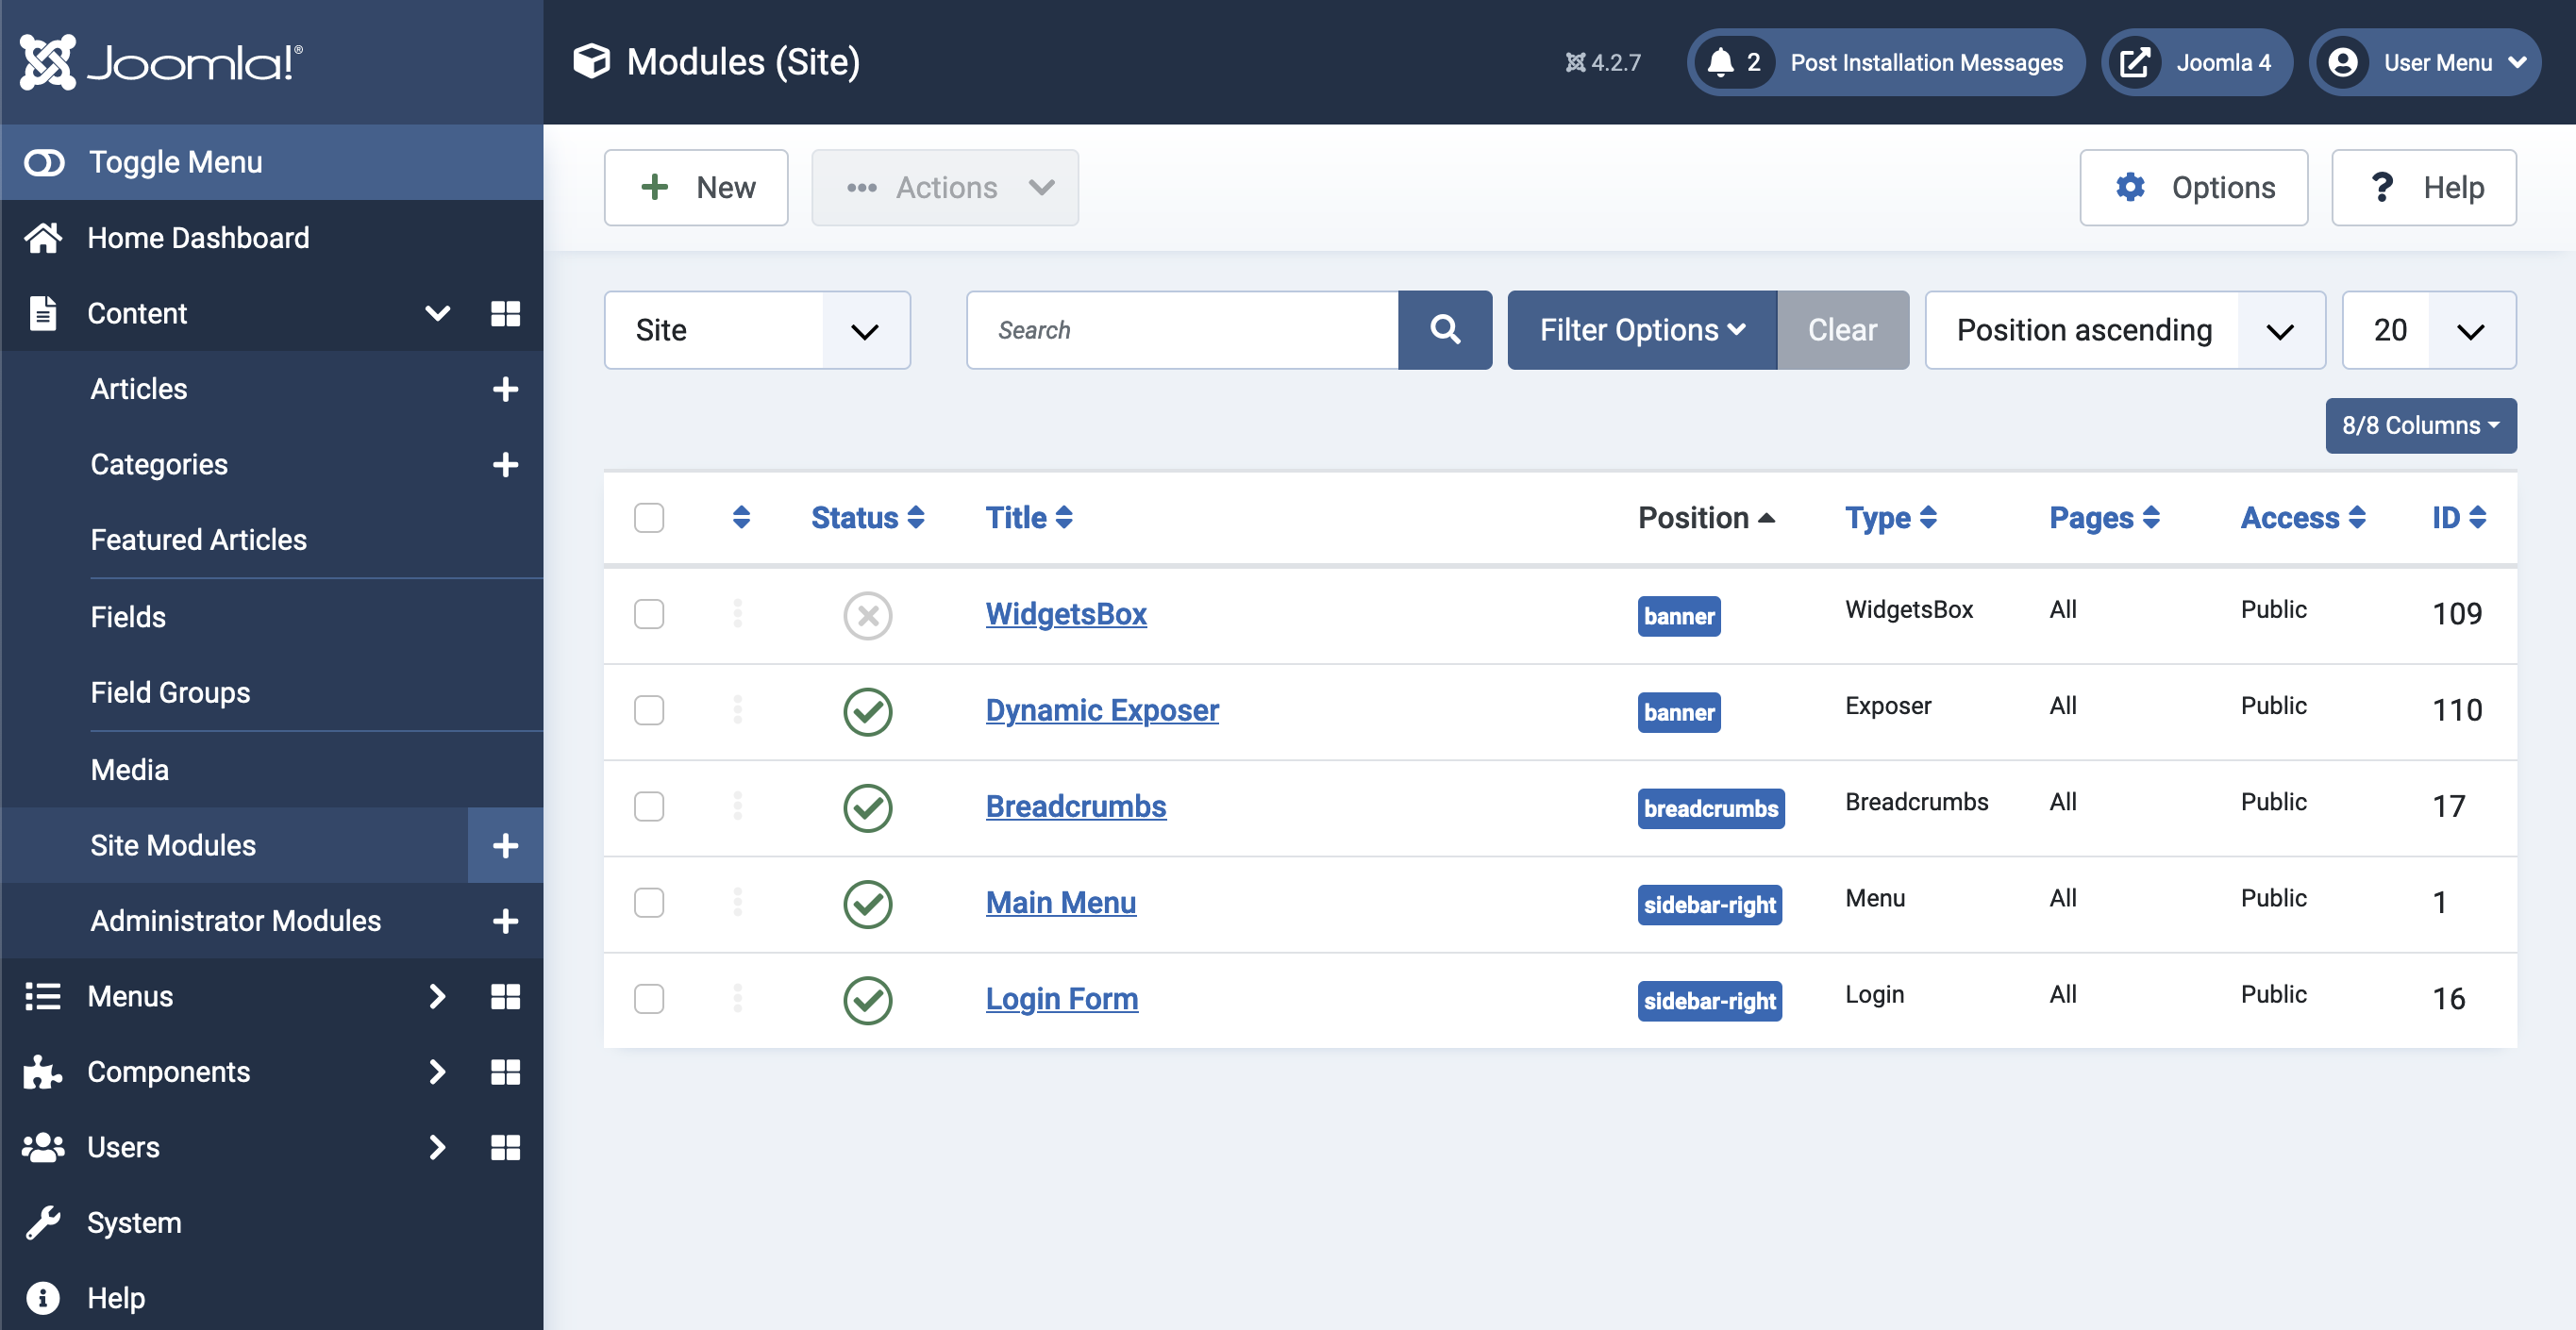Expand the Content menu chevron
The height and width of the screenshot is (1330, 2576).
(x=437, y=313)
